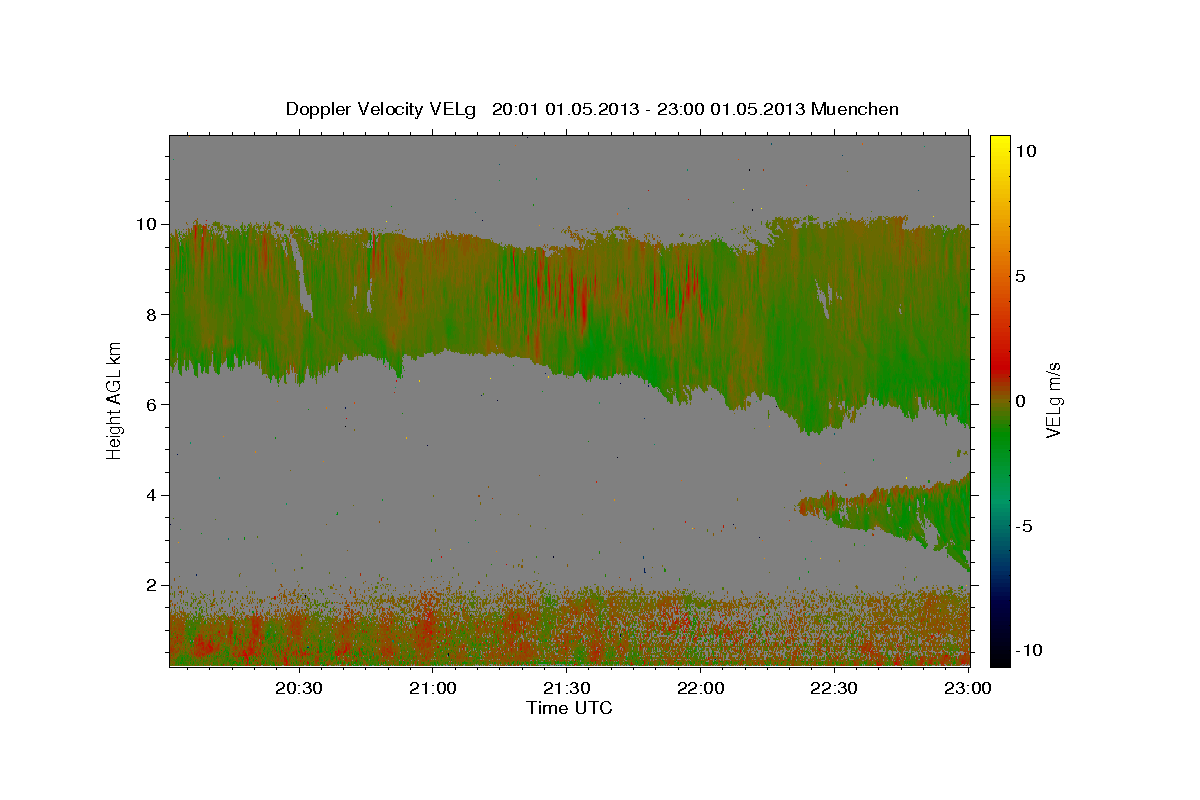Click the "Height AGL km" axis label
This screenshot has height=800, width=1200.
pos(115,400)
